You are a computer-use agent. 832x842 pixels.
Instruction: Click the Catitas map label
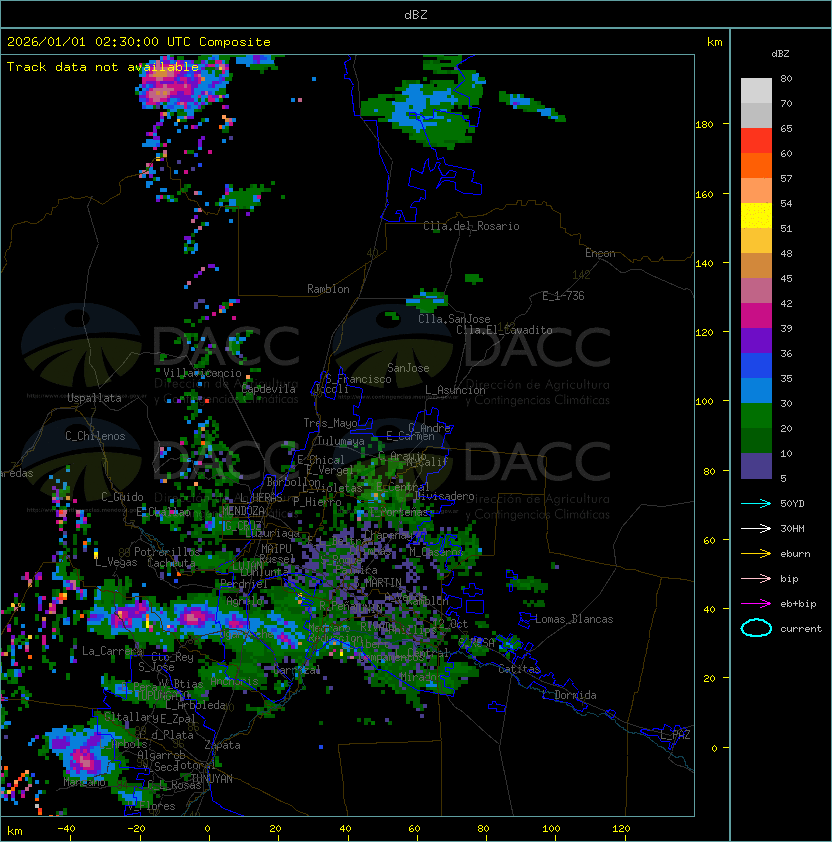[x=519, y=669]
